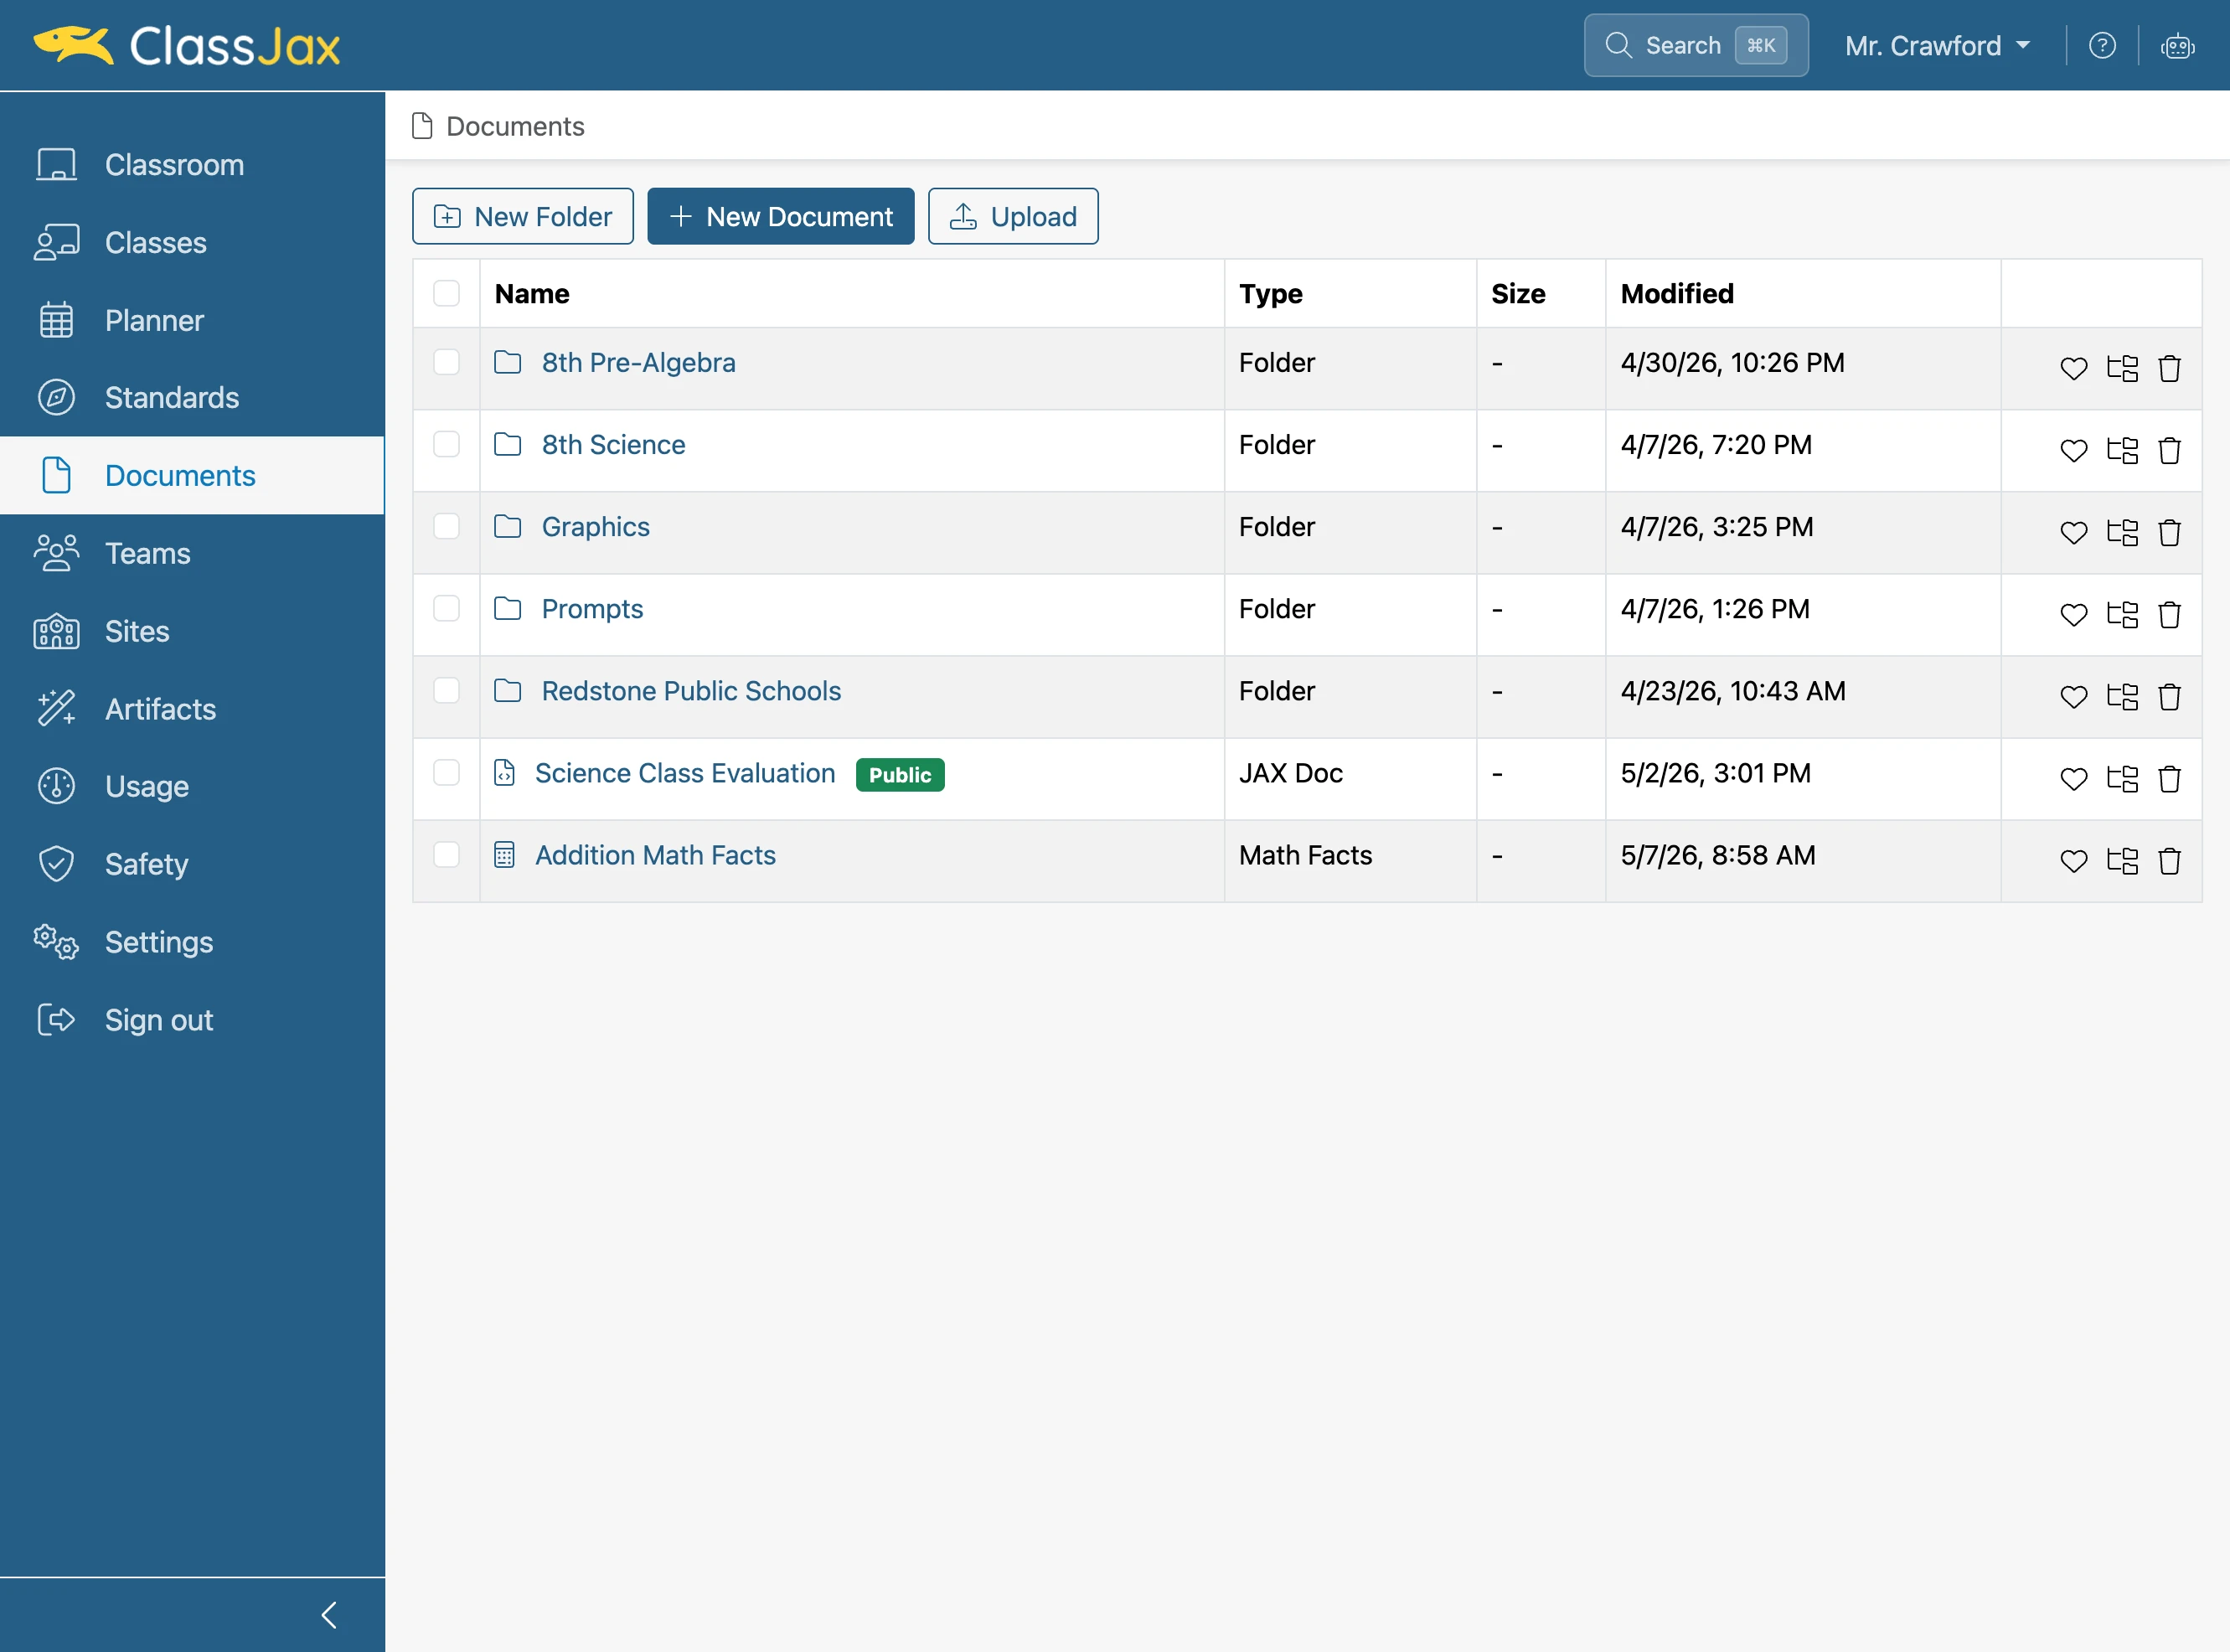The width and height of the screenshot is (2230, 1652).
Task: Delete the Addition Math Facts item
Action: click(2169, 860)
